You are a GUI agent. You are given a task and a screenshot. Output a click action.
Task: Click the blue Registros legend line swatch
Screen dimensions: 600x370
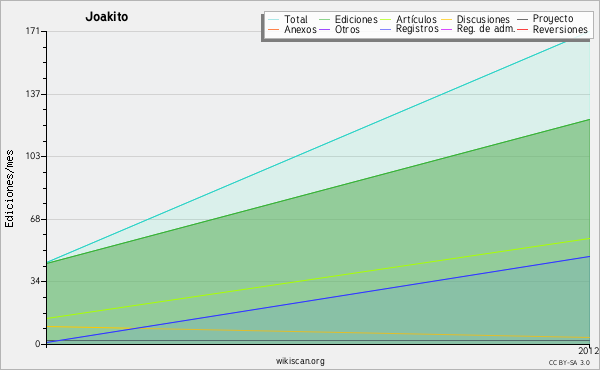pyautogui.click(x=385, y=29)
